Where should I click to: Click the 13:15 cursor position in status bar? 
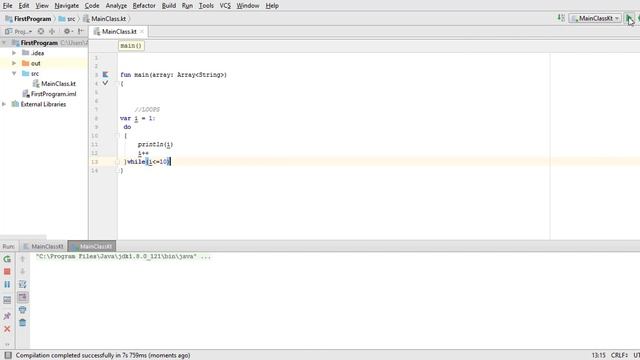pyautogui.click(x=598, y=355)
